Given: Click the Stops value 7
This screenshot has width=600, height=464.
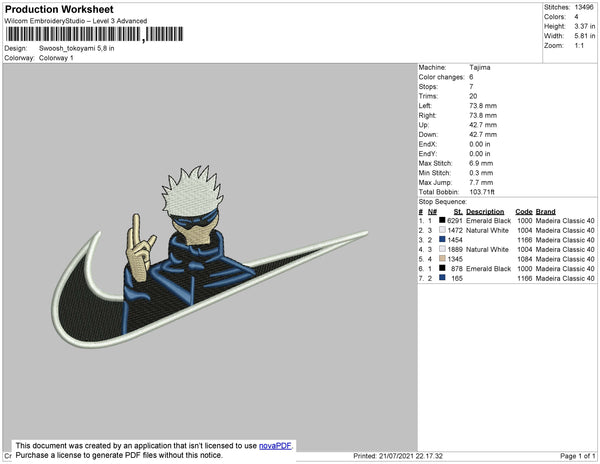Looking at the screenshot, I should point(471,86).
